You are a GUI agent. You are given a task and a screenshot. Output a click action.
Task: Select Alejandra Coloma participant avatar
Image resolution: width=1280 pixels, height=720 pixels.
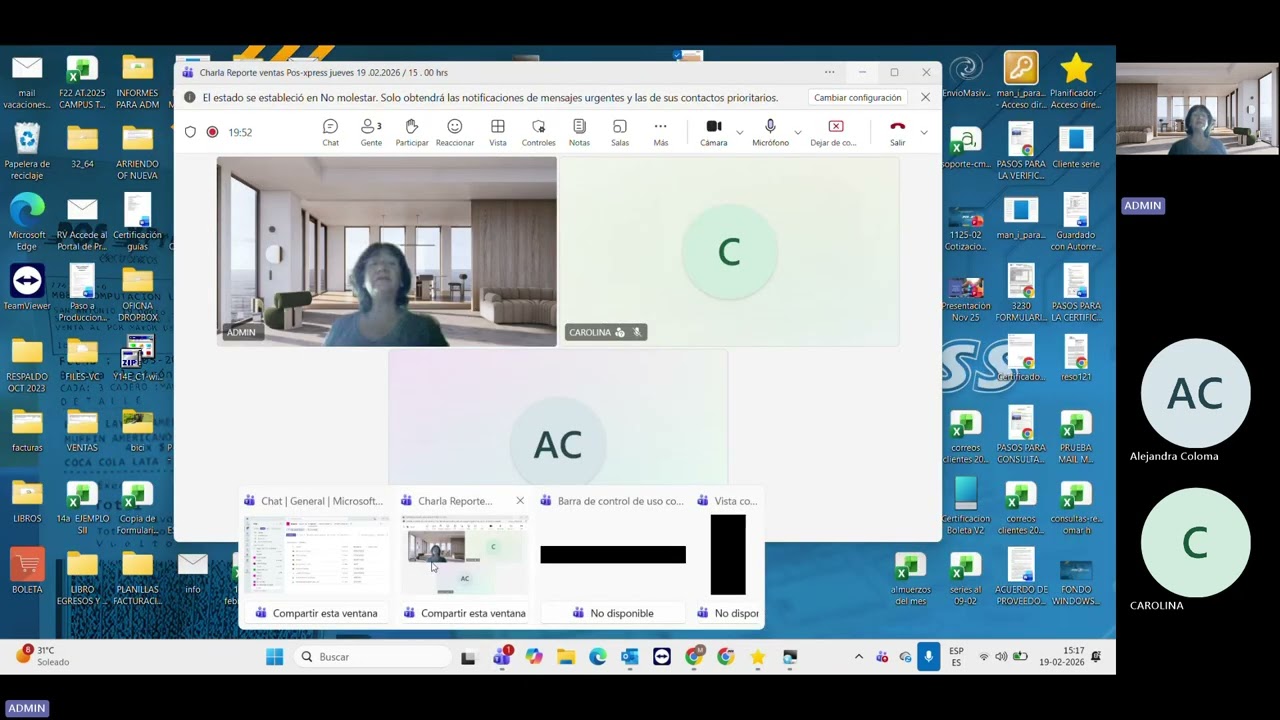coord(1195,393)
